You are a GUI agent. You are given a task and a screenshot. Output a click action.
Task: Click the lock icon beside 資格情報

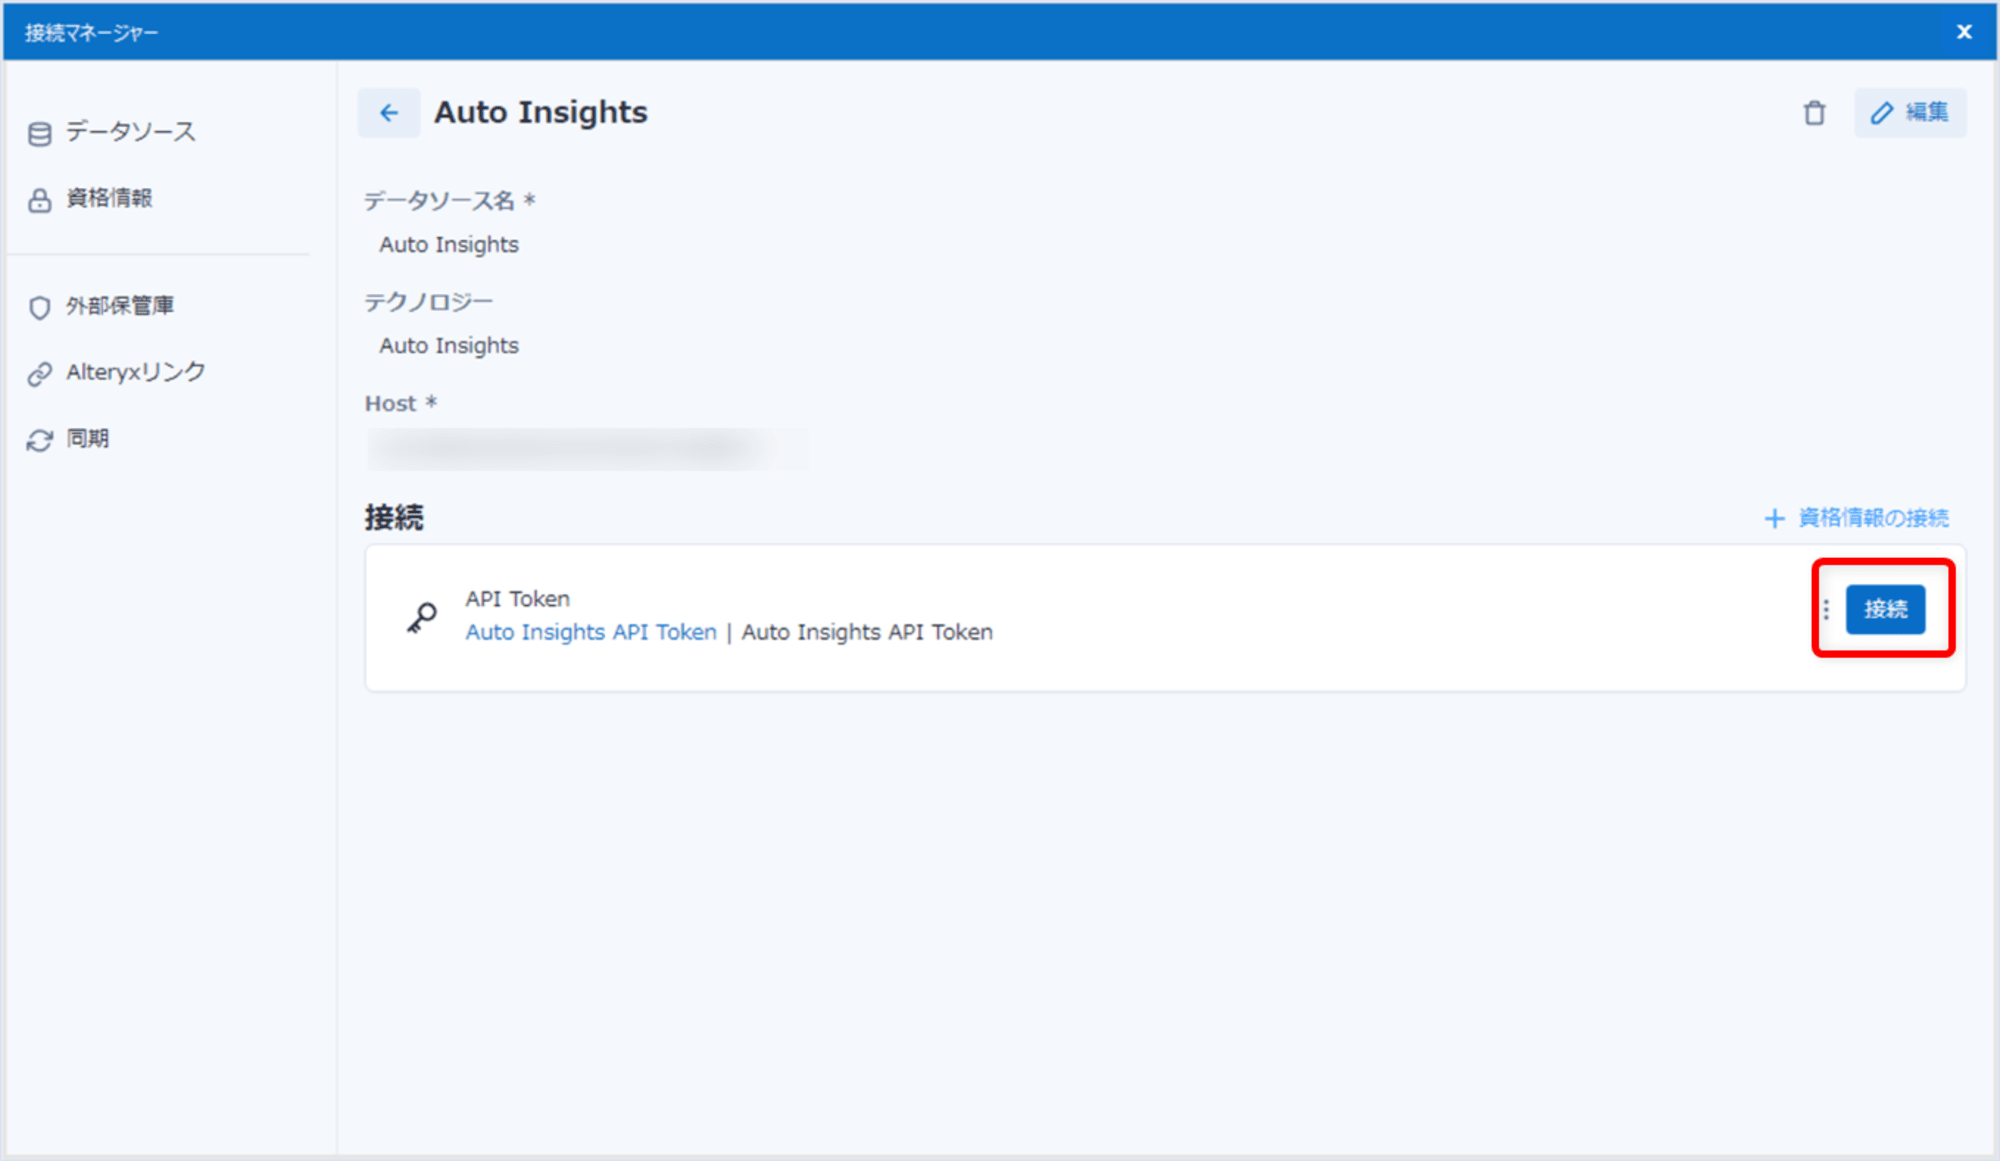(39, 200)
